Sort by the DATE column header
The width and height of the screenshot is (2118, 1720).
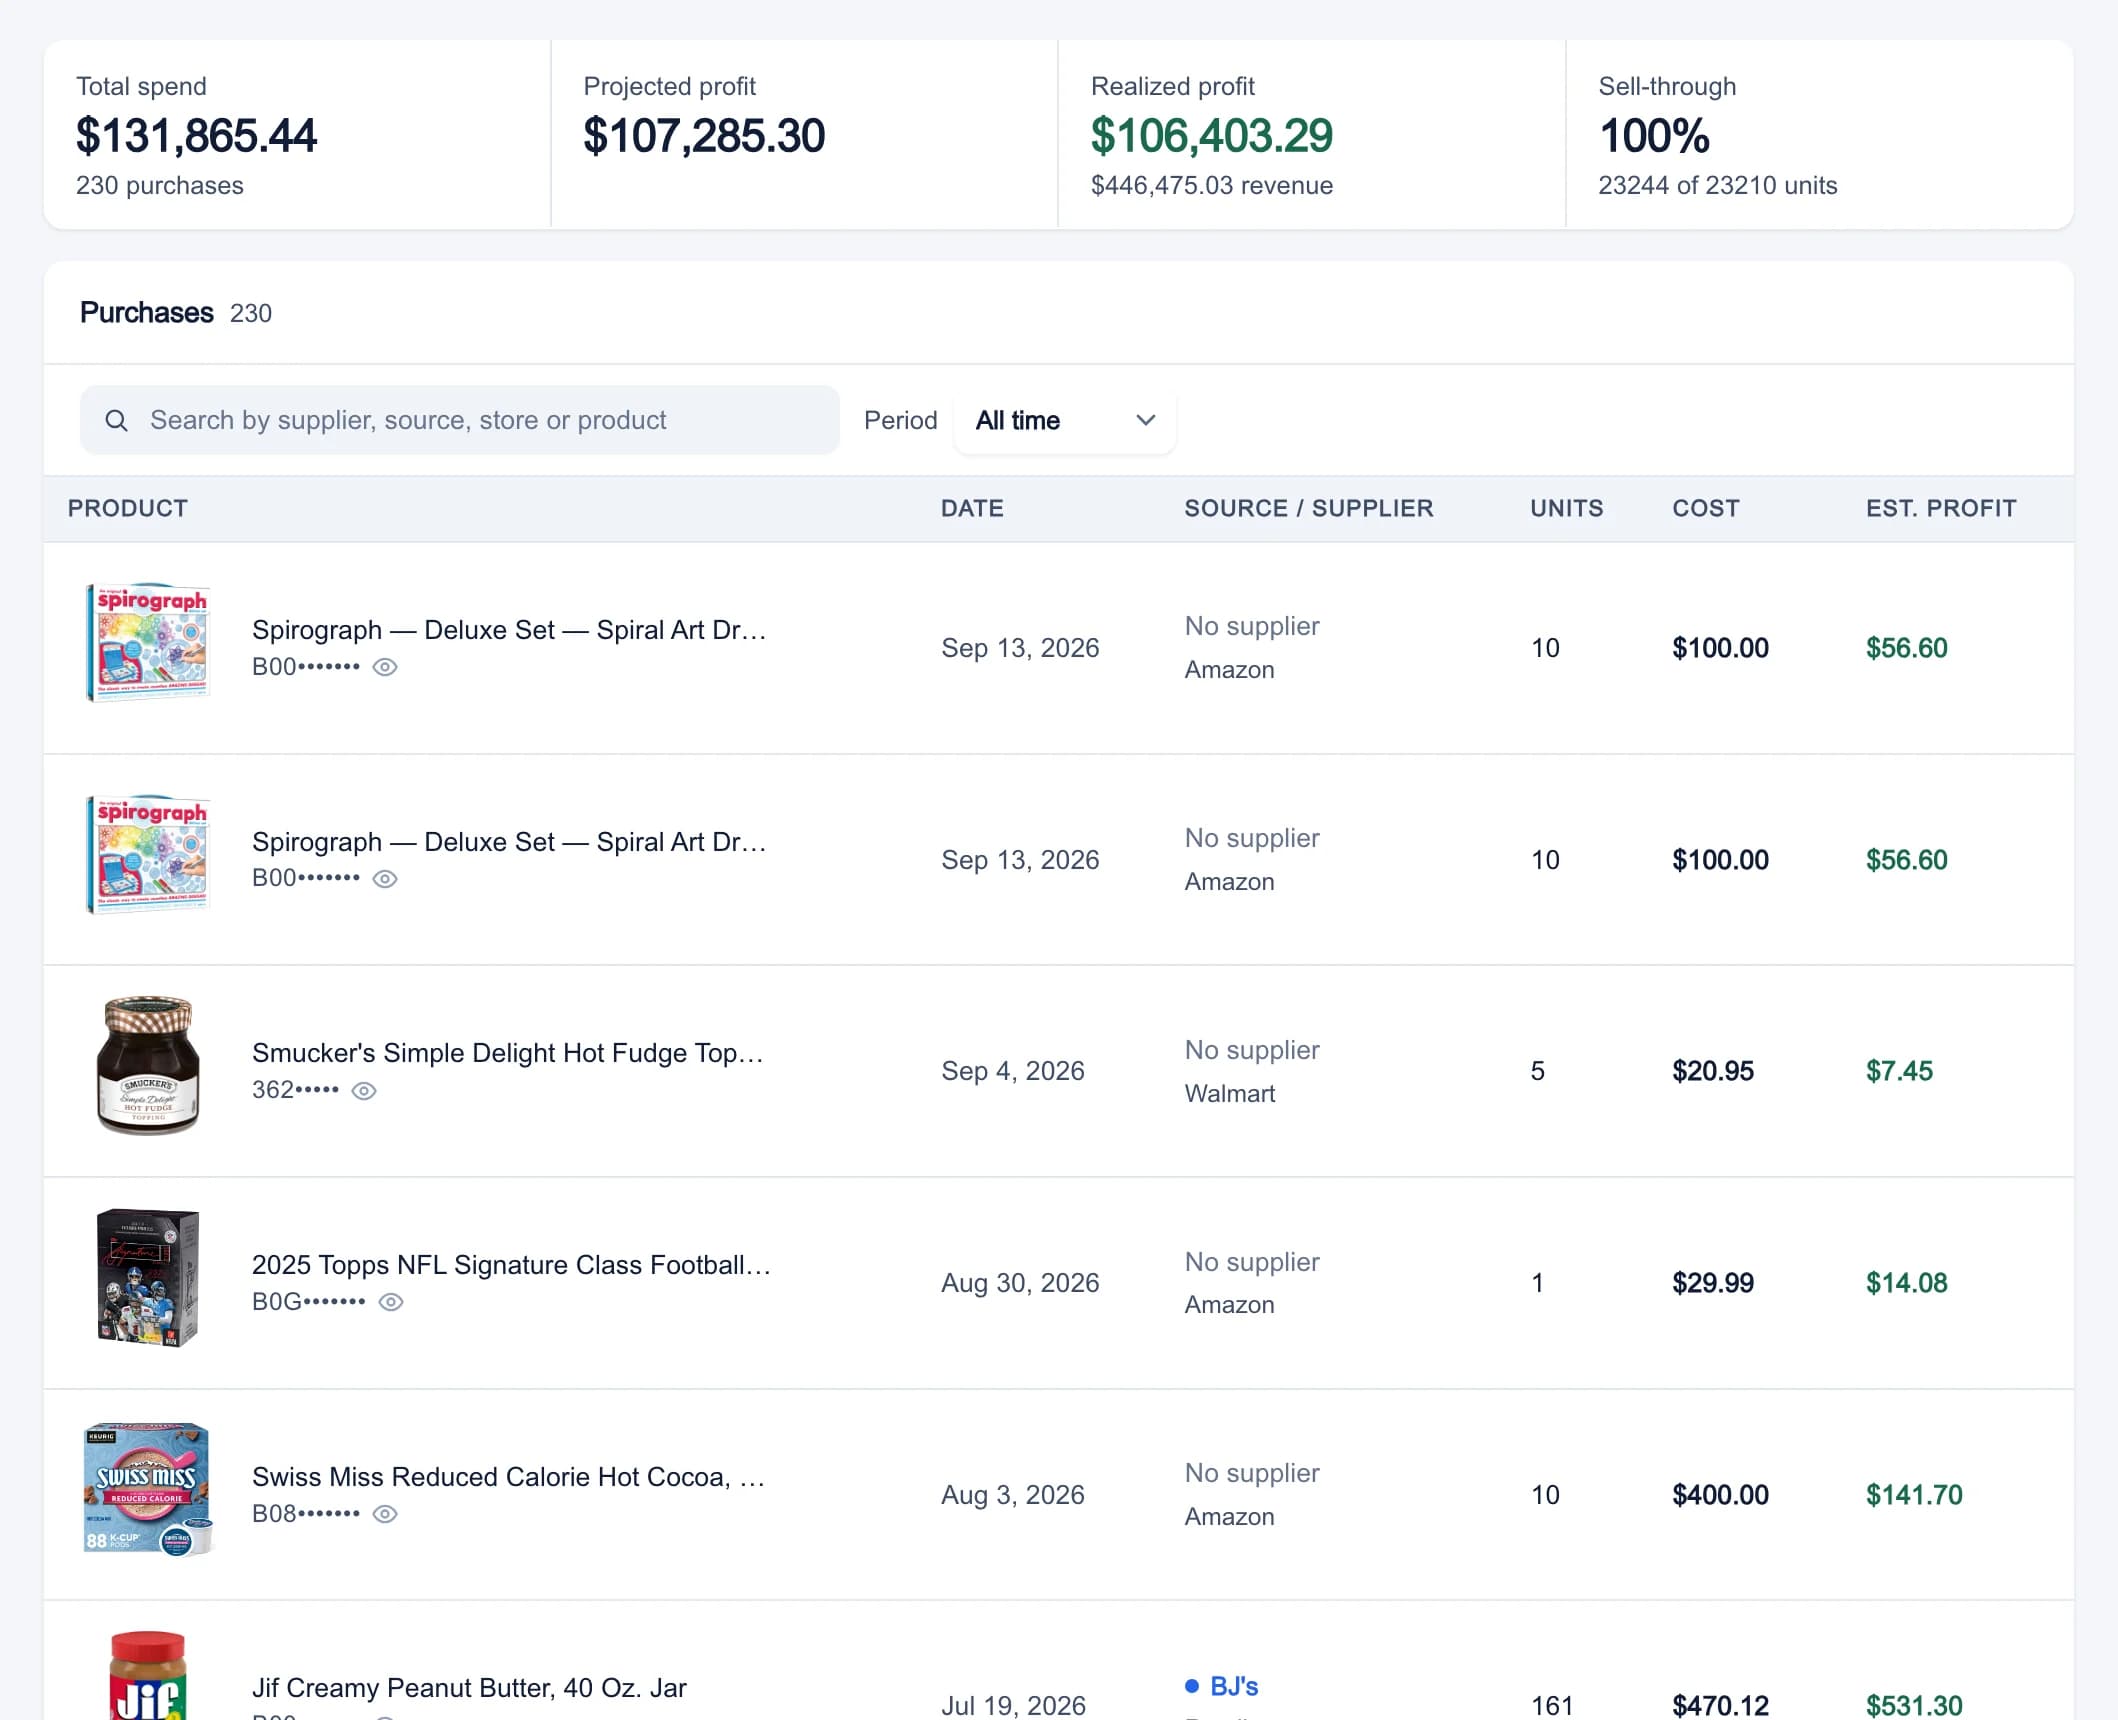click(x=972, y=508)
